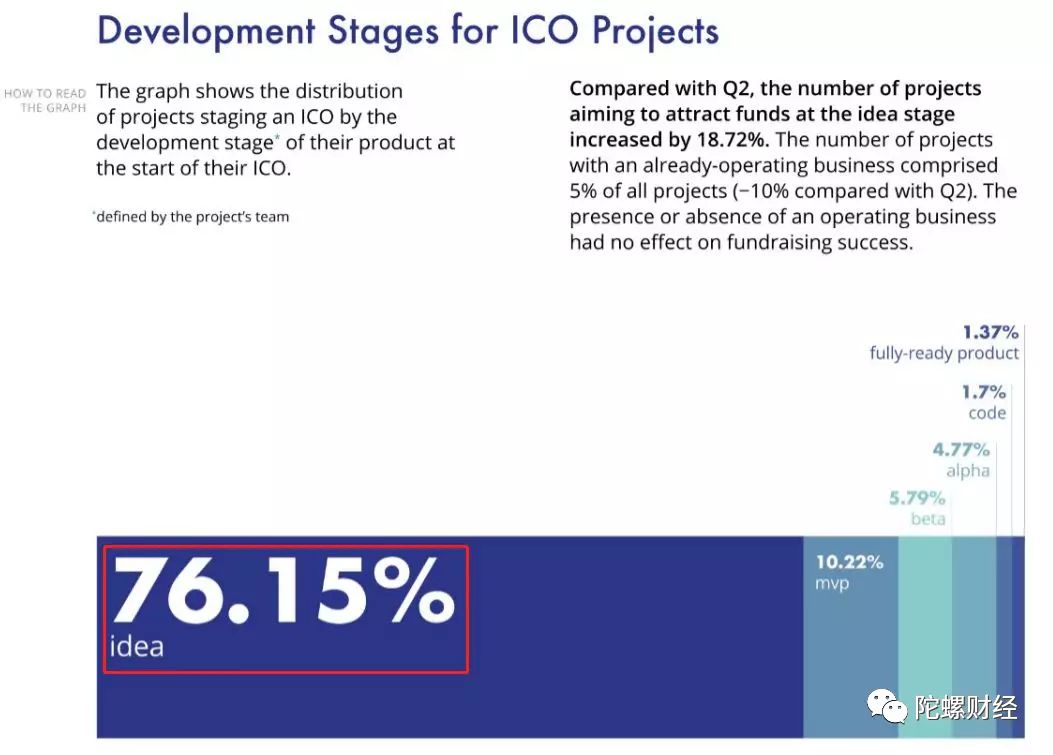1053x755 pixels.
Task: Click the 1.7% code label
Action: click(983, 402)
